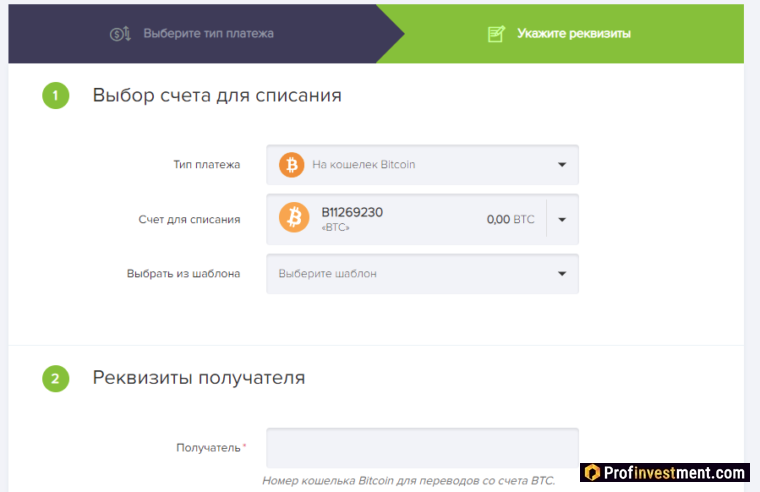
Task: Click the 0,00 BTC balance value
Action: tap(510, 220)
